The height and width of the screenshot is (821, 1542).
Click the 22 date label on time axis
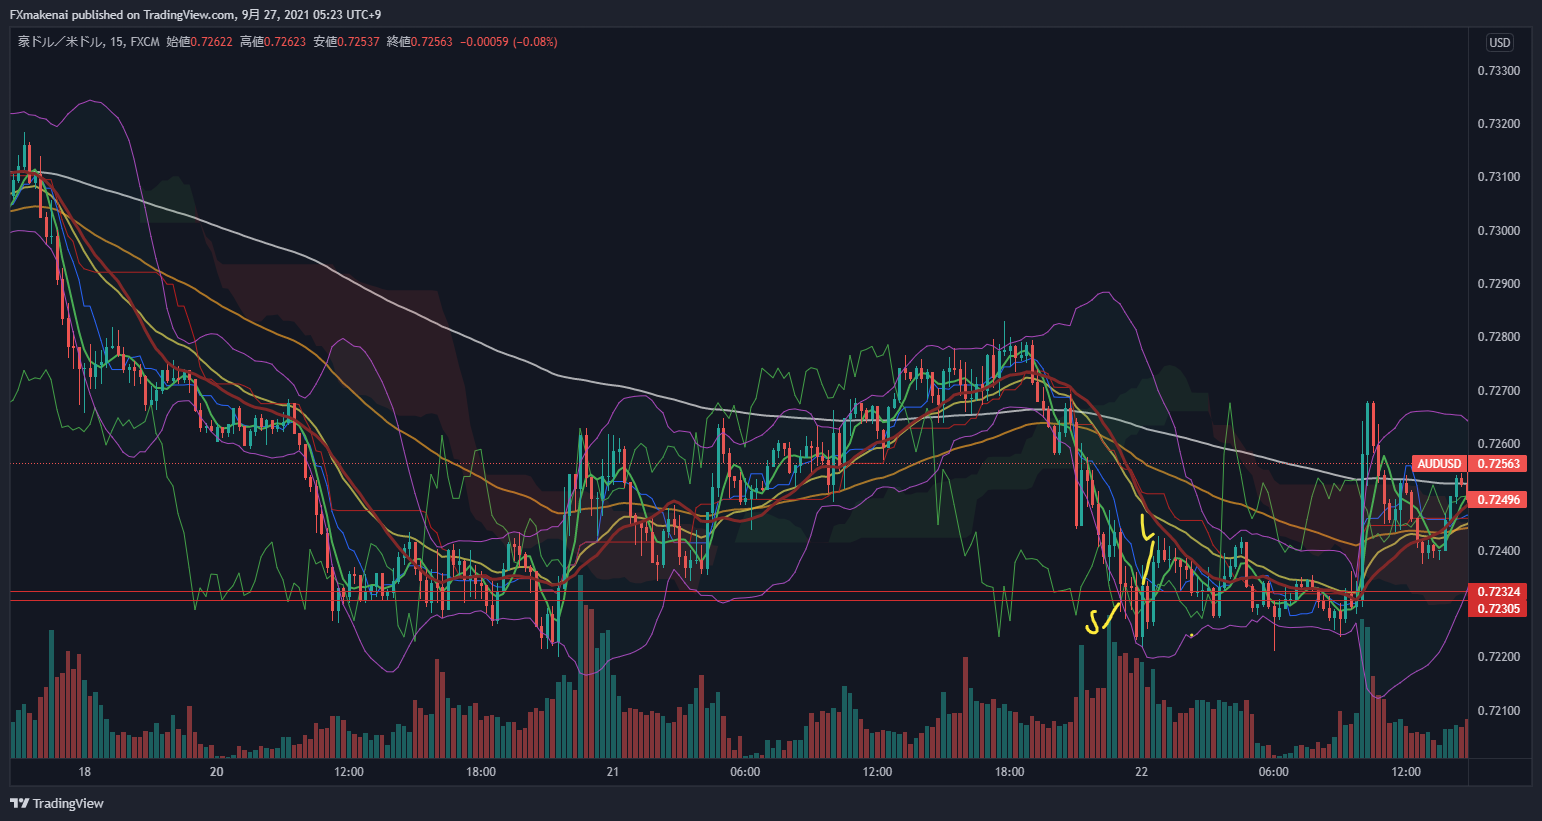[1141, 772]
